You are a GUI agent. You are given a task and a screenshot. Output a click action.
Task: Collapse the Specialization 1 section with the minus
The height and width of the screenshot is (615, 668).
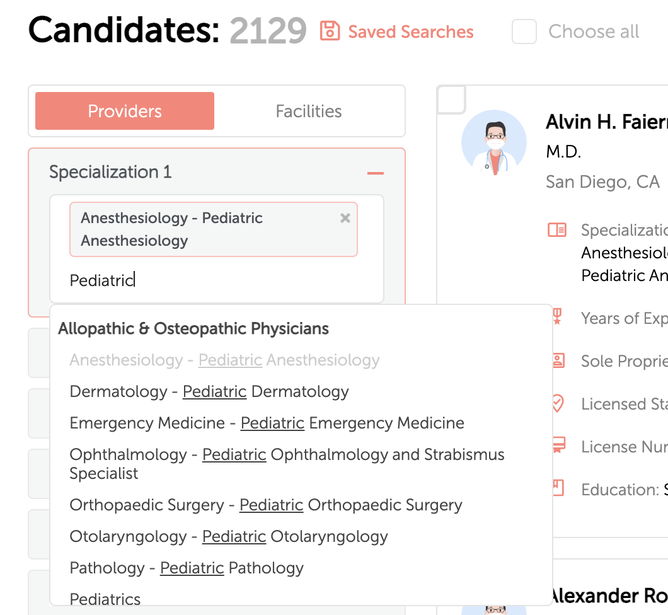click(x=375, y=173)
